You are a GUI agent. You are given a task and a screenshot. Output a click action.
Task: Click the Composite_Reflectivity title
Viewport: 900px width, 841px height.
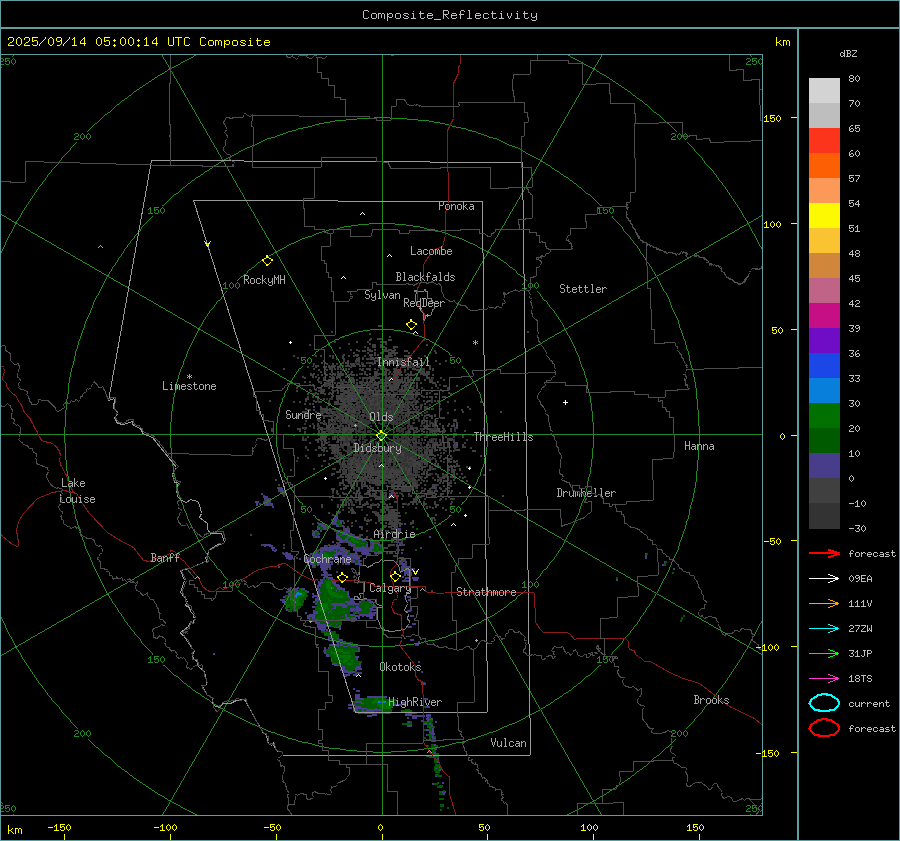(450, 15)
